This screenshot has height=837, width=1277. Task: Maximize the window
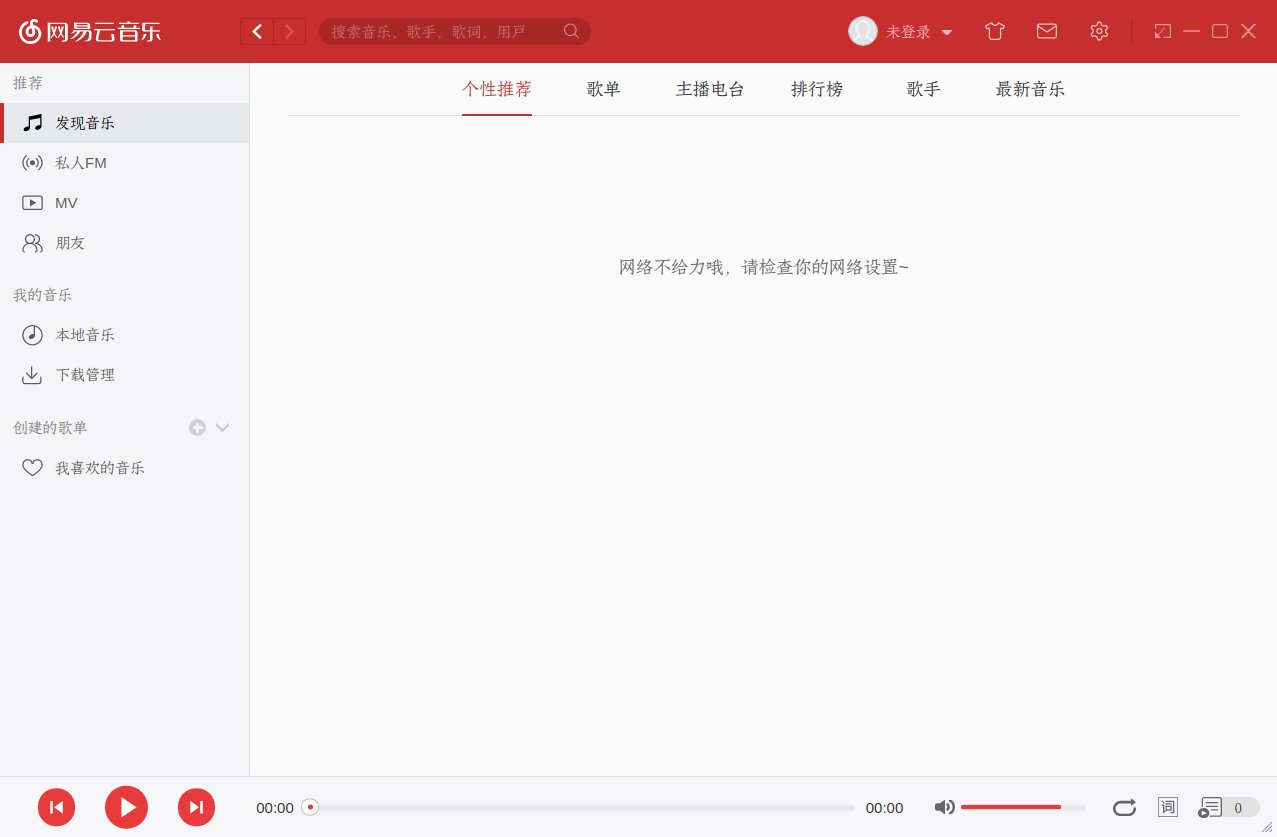click(x=1220, y=31)
